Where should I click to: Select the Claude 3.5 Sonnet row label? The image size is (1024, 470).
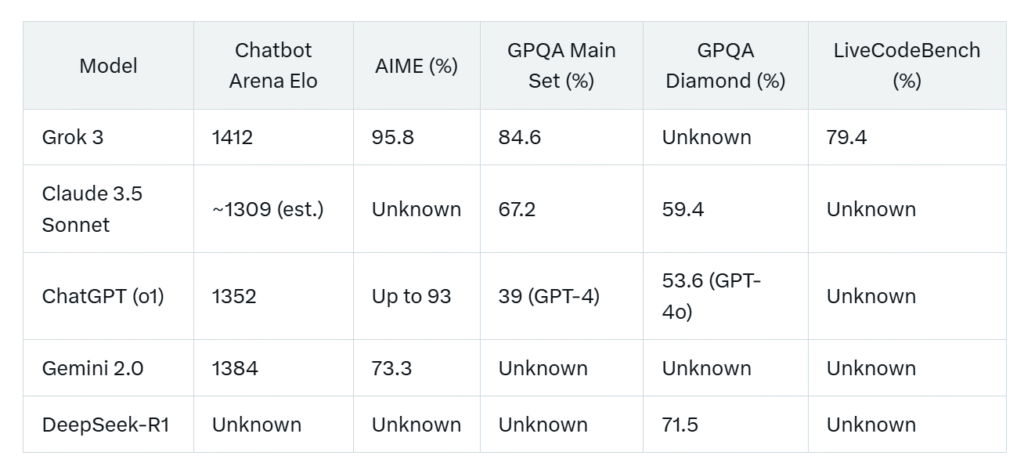pyautogui.click(x=92, y=209)
